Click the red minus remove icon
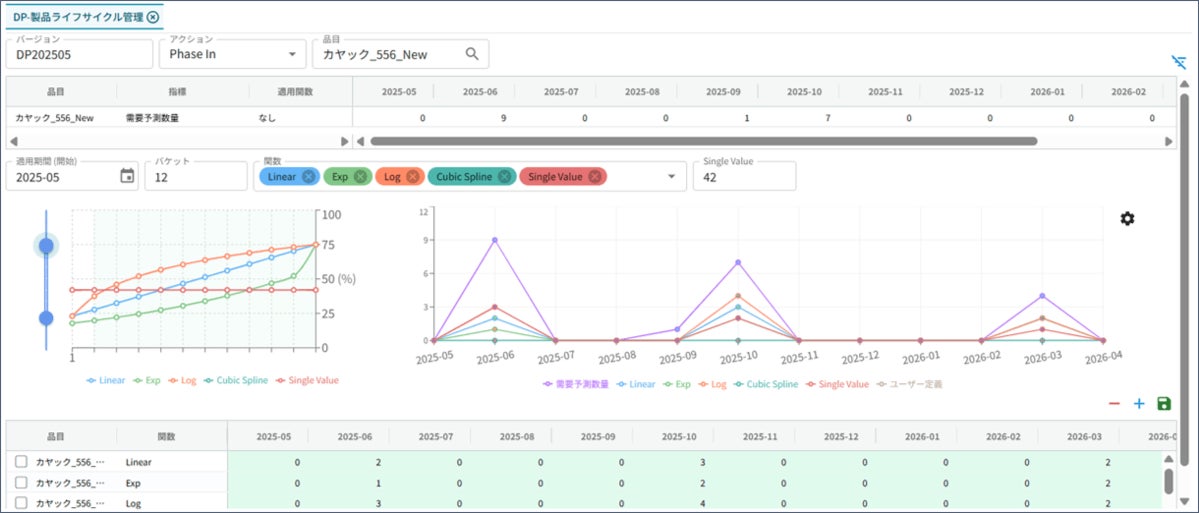 1114,403
